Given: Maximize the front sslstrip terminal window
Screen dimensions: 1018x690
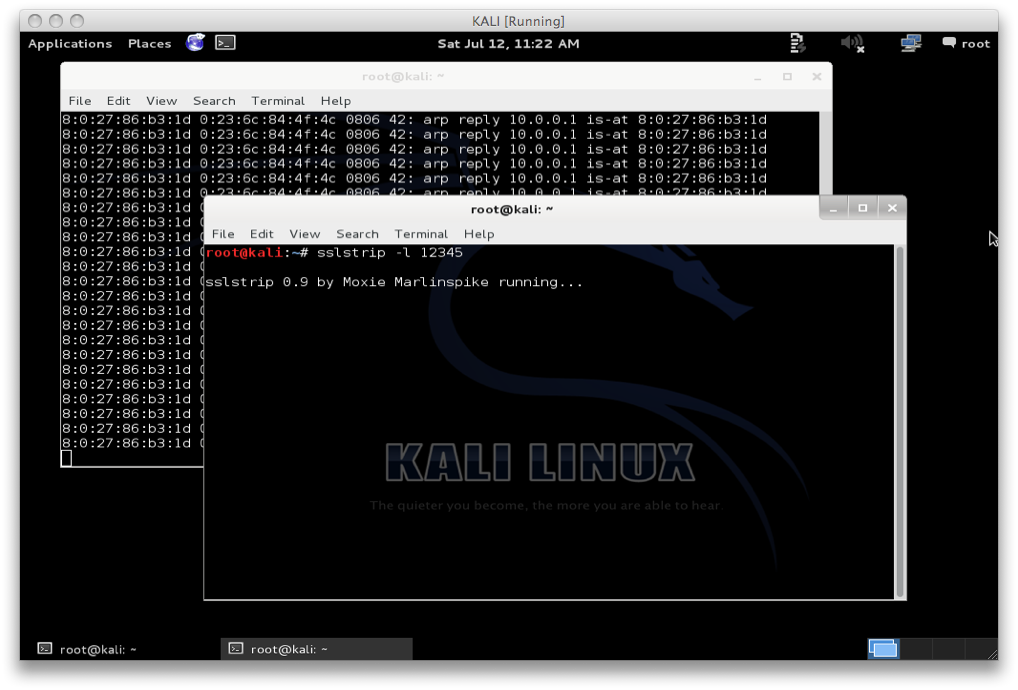Looking at the screenshot, I should click(x=862, y=208).
